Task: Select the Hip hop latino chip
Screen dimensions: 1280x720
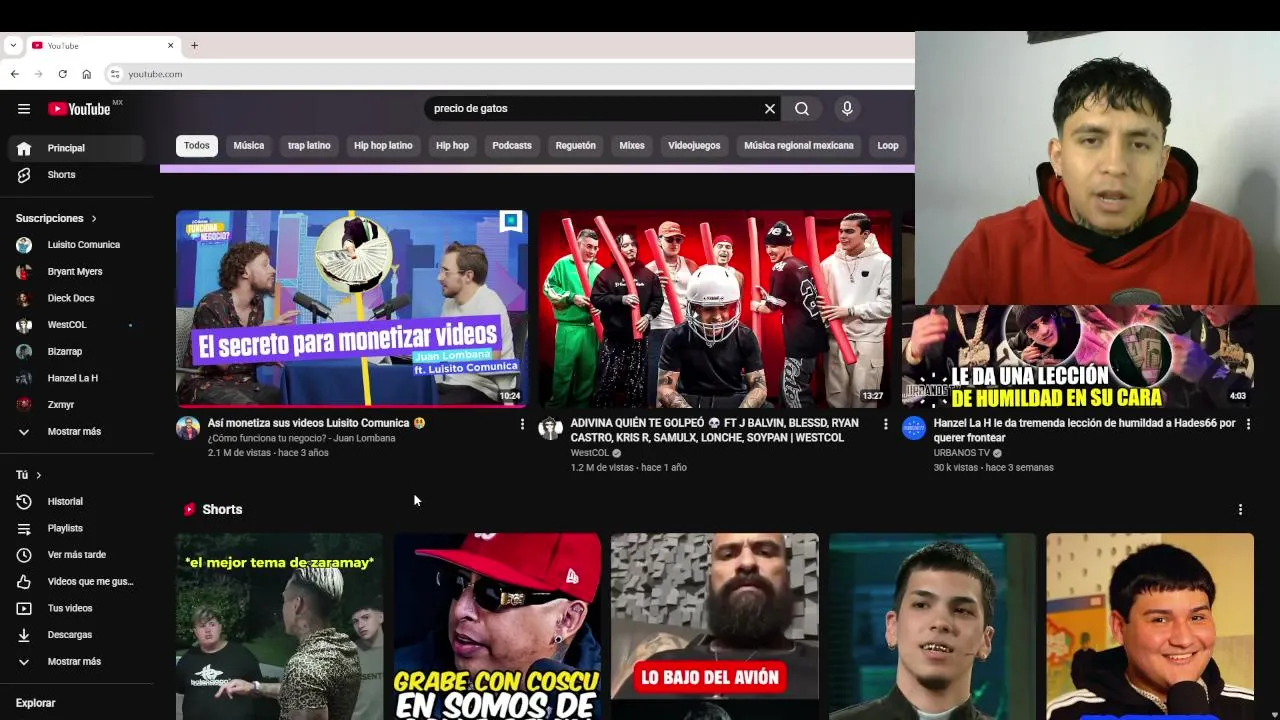Action: 383,146
